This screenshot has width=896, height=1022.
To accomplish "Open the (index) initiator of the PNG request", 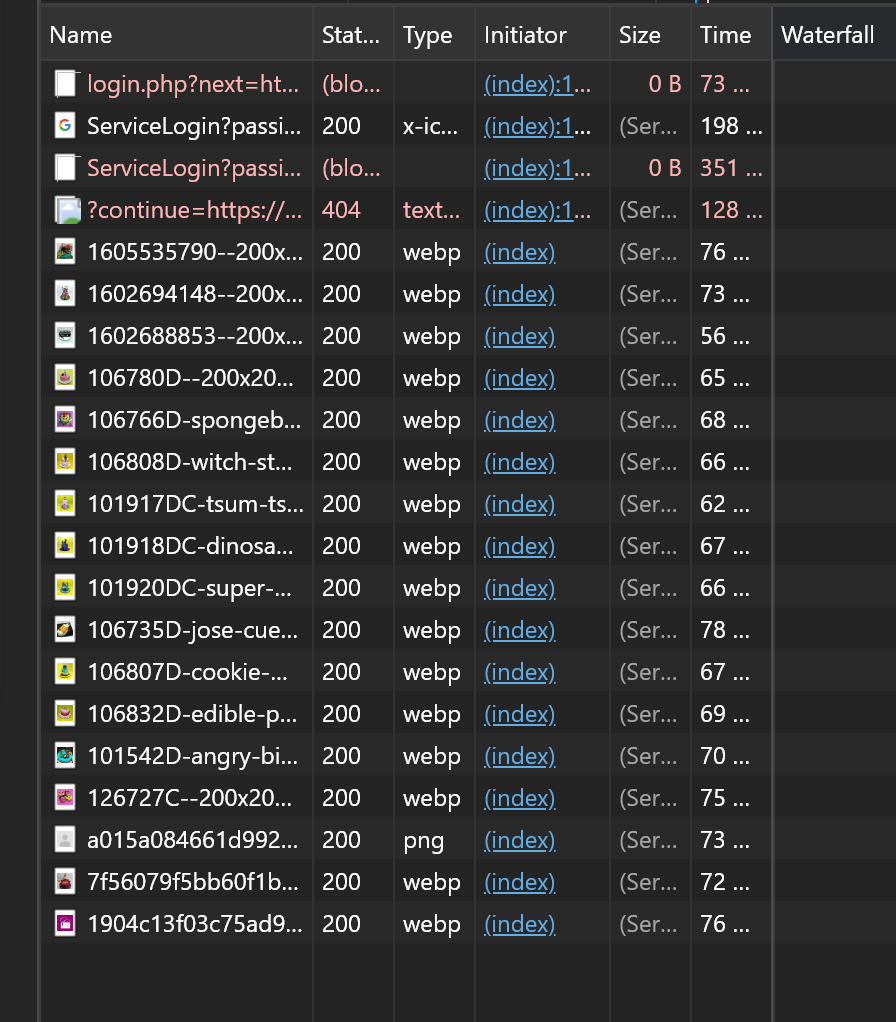I will pyautogui.click(x=519, y=840).
